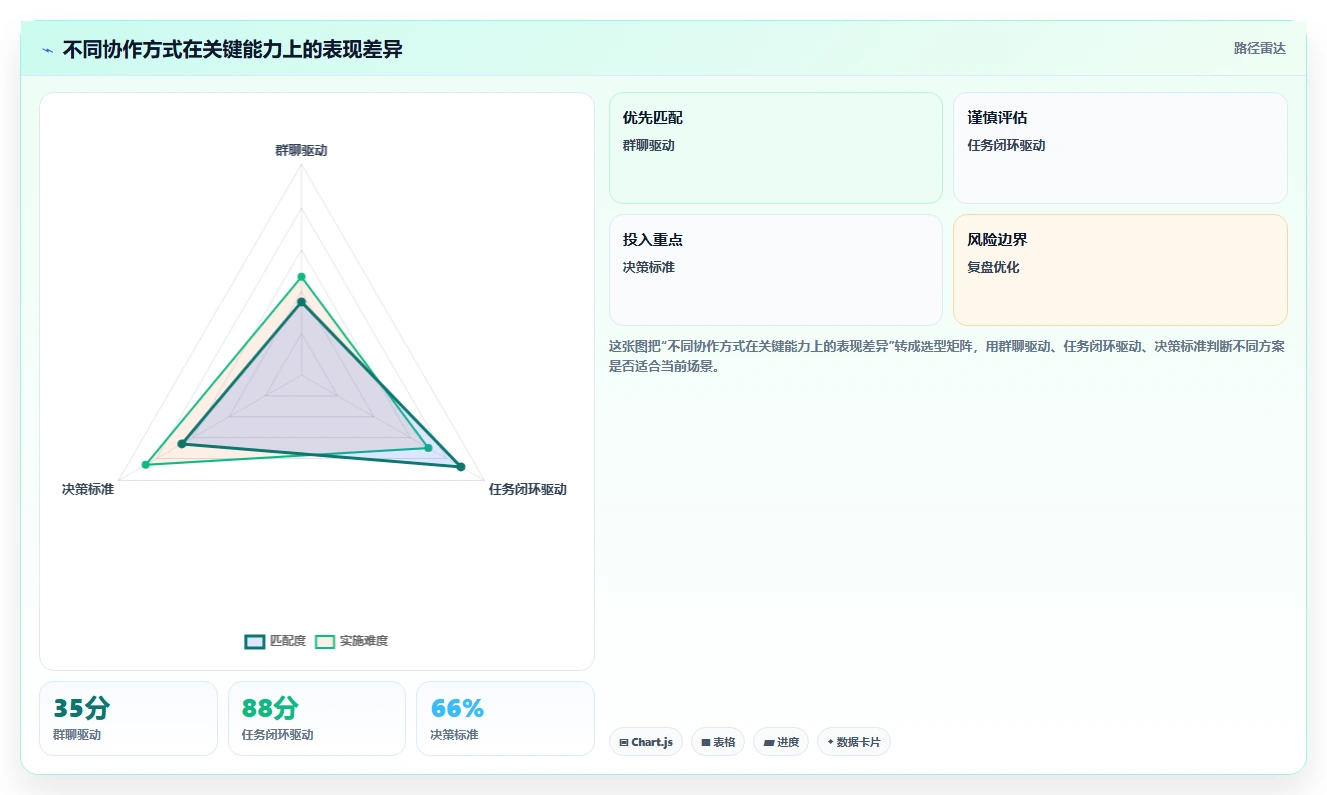
Task: Click 决策标准 text in 投入重点 card
Action: point(649,267)
